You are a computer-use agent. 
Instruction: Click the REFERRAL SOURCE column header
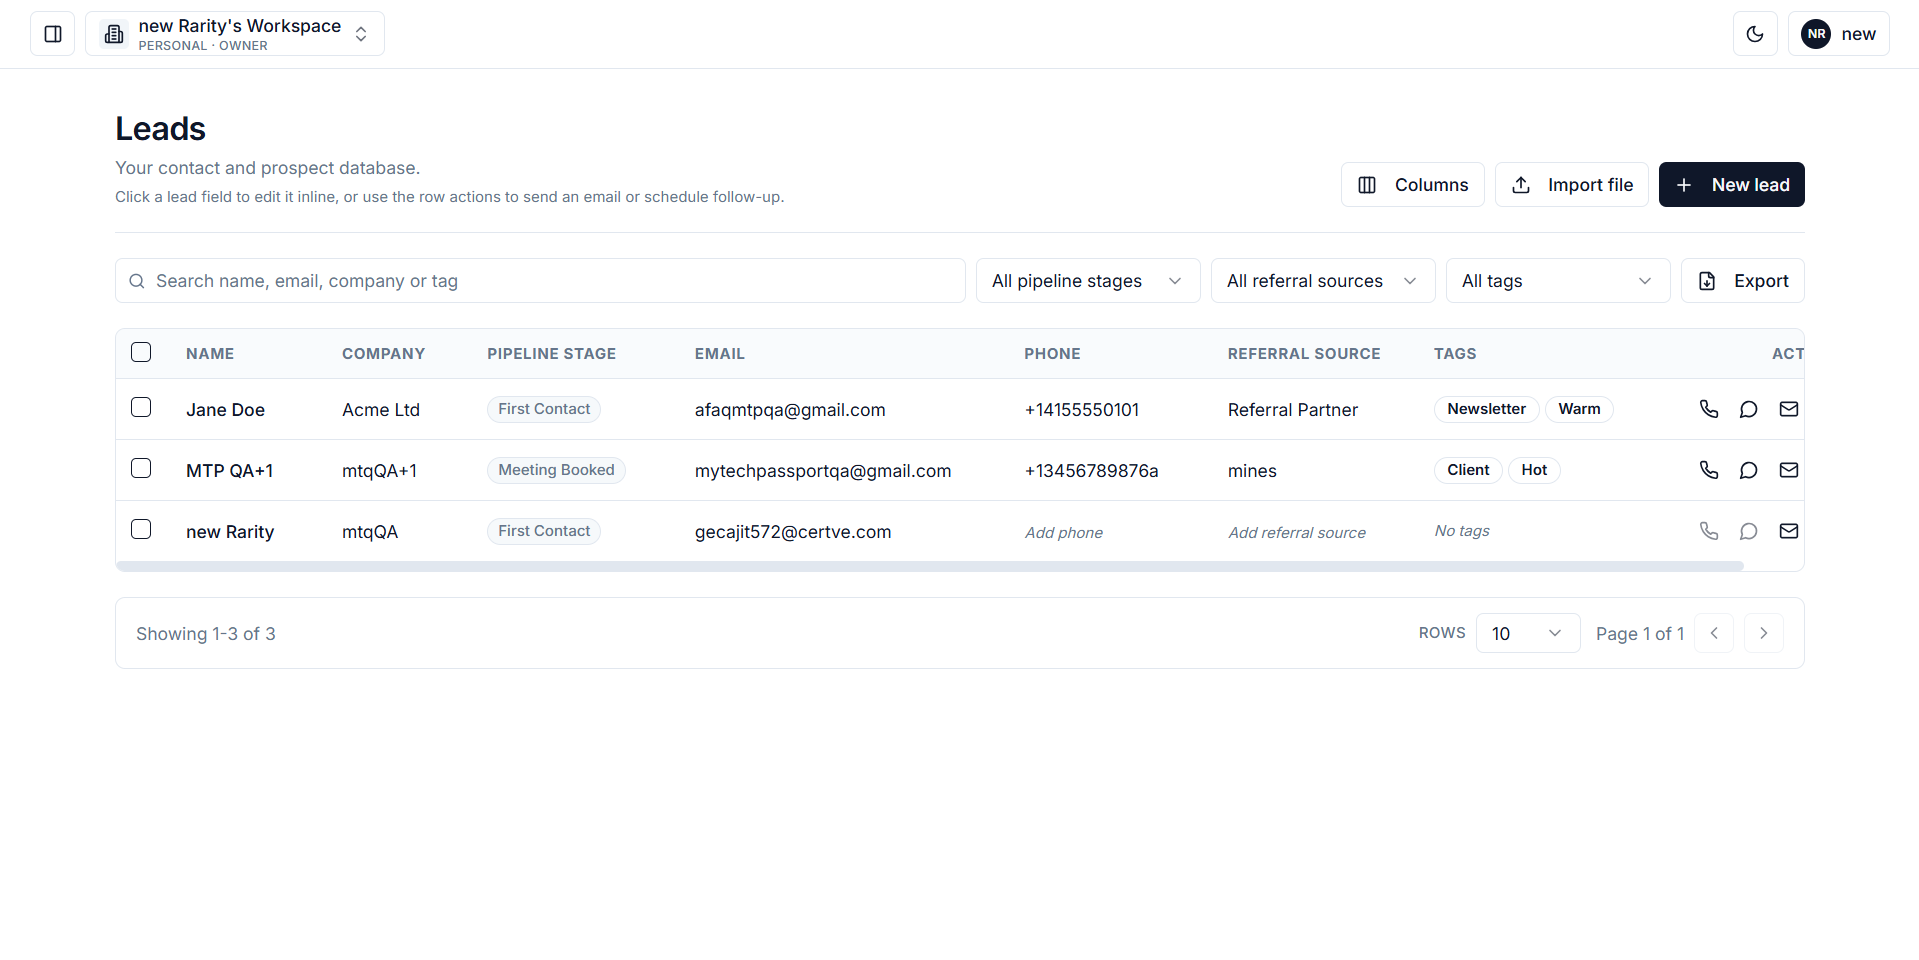(1304, 354)
